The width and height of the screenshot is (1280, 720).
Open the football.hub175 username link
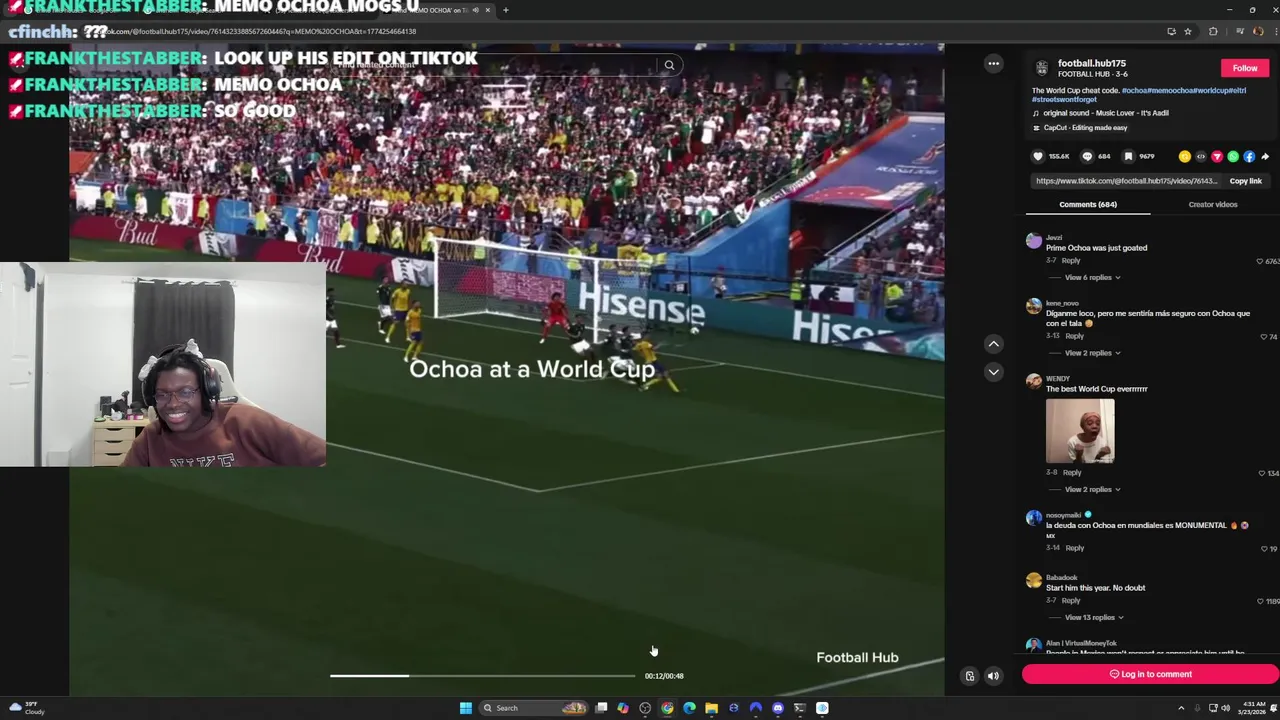[x=1092, y=63]
